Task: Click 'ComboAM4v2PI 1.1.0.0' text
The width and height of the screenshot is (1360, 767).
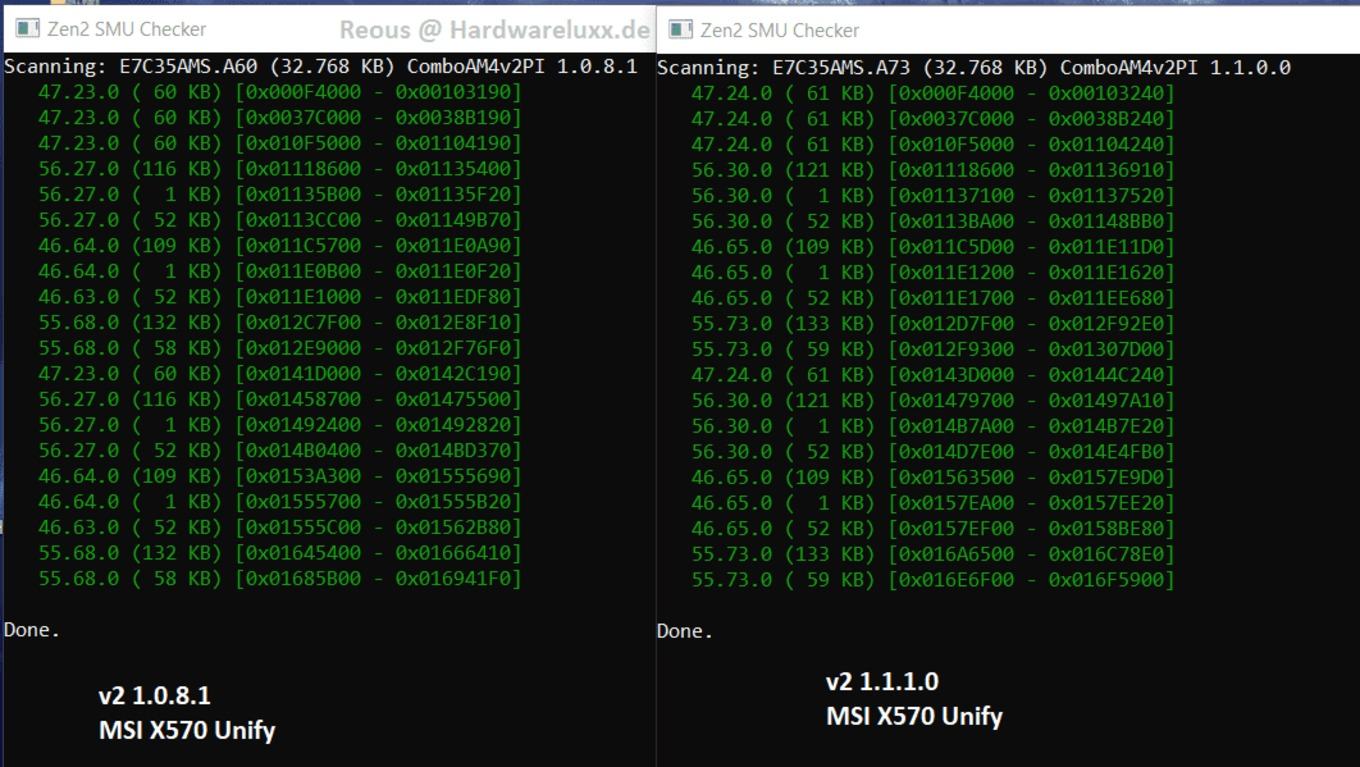Action: pos(1175,68)
